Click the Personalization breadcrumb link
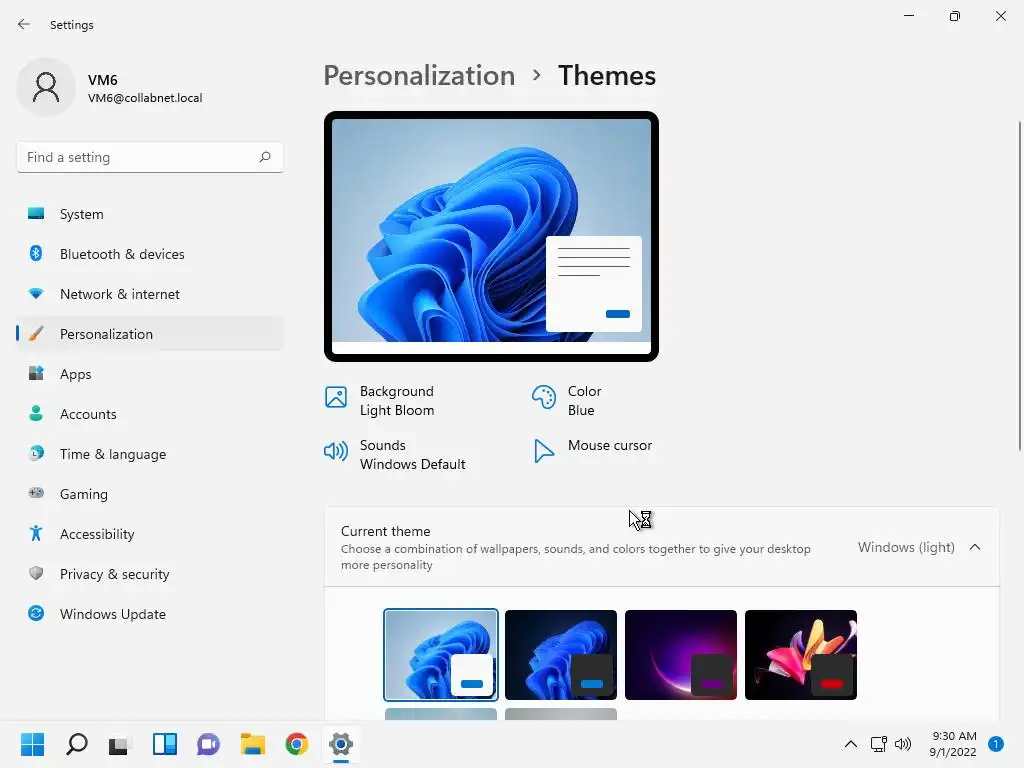Screen dimensions: 1024x768 click(419, 76)
